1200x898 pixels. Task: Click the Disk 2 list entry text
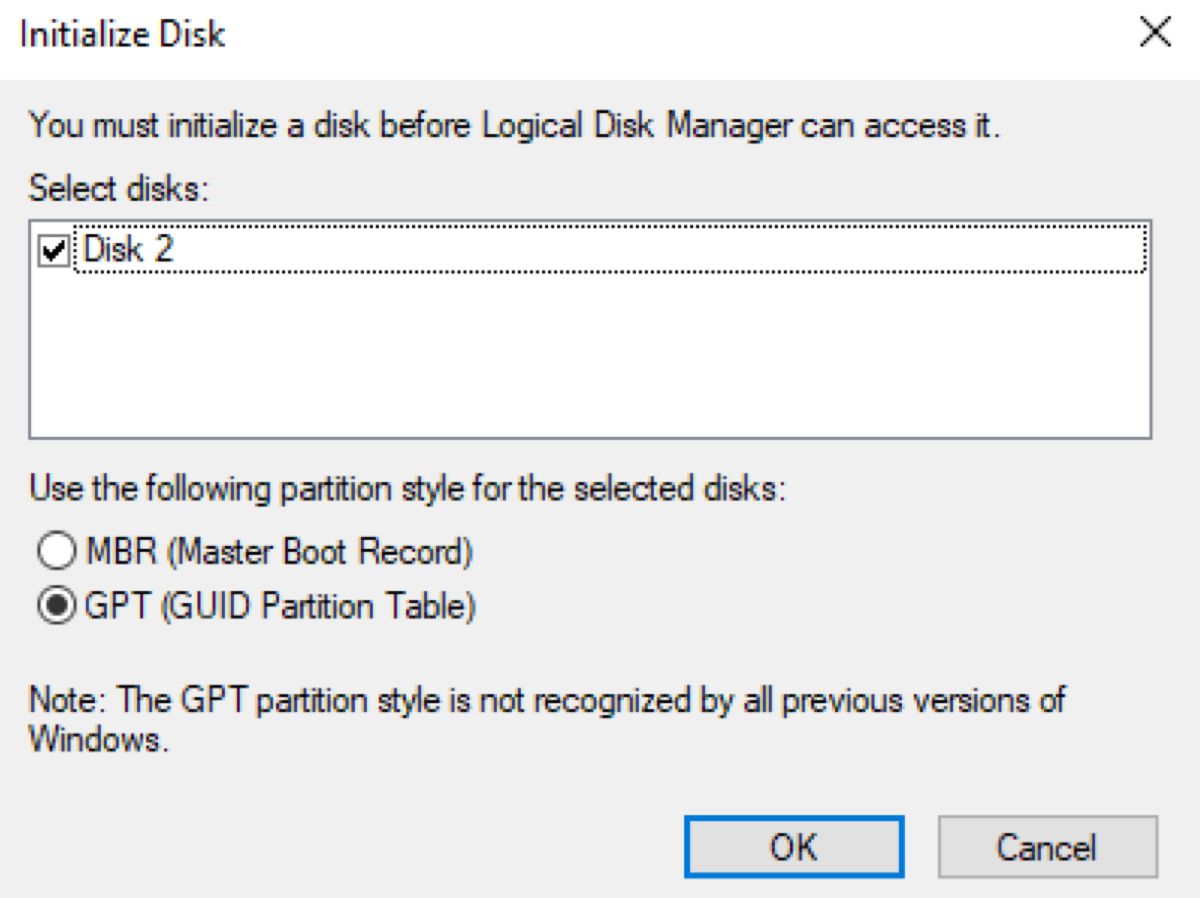[128, 250]
